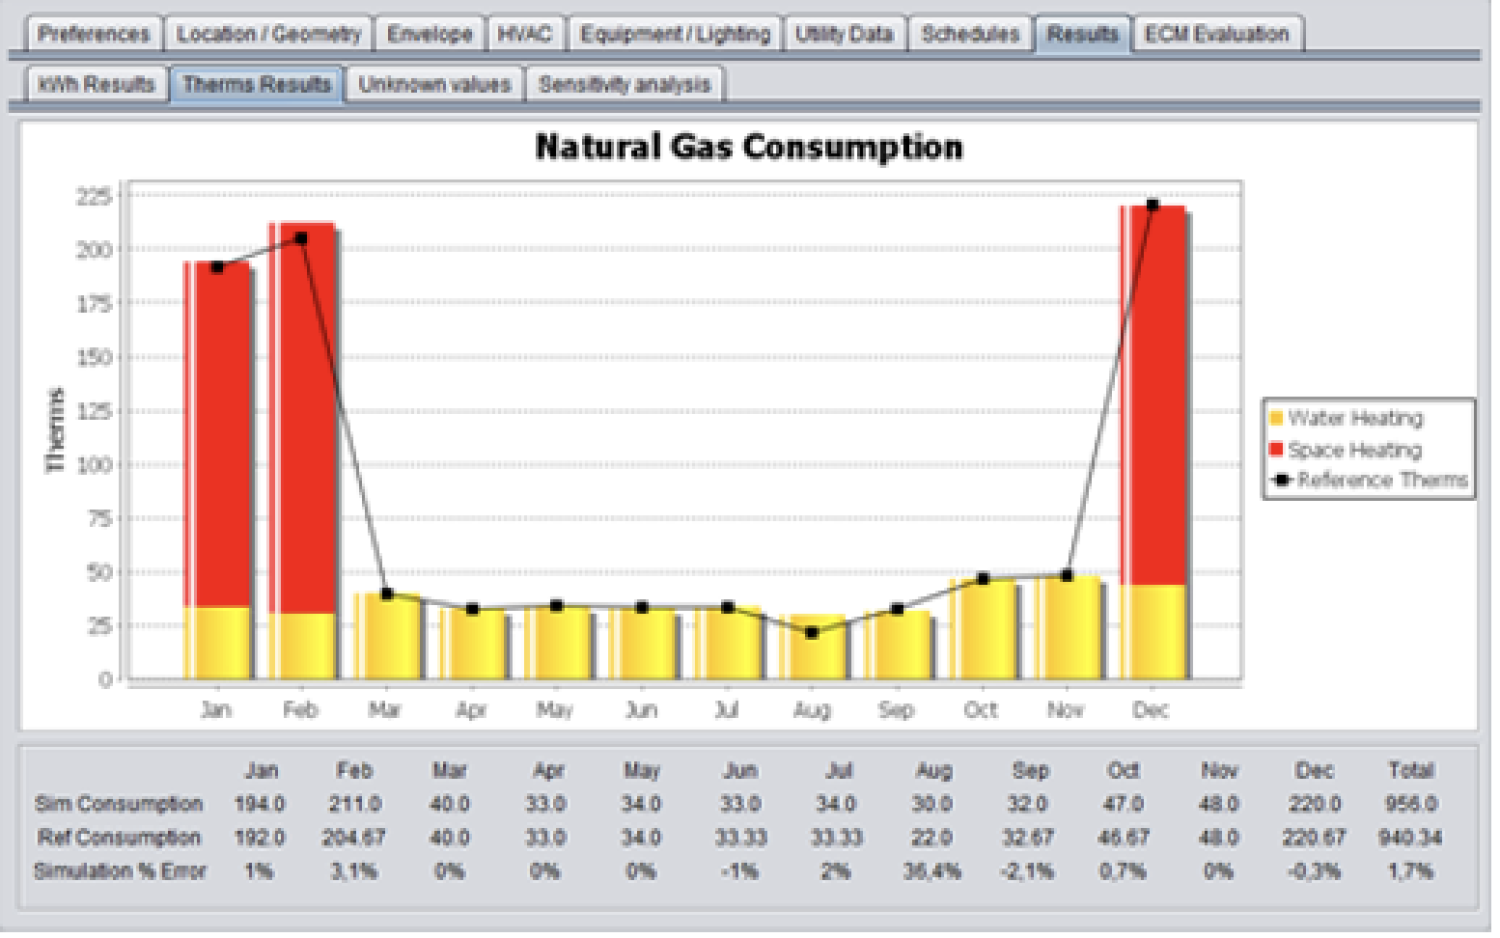Screen dimensions: 1500x938
Task: Switch to the Schedules tab
Action: pos(969,34)
